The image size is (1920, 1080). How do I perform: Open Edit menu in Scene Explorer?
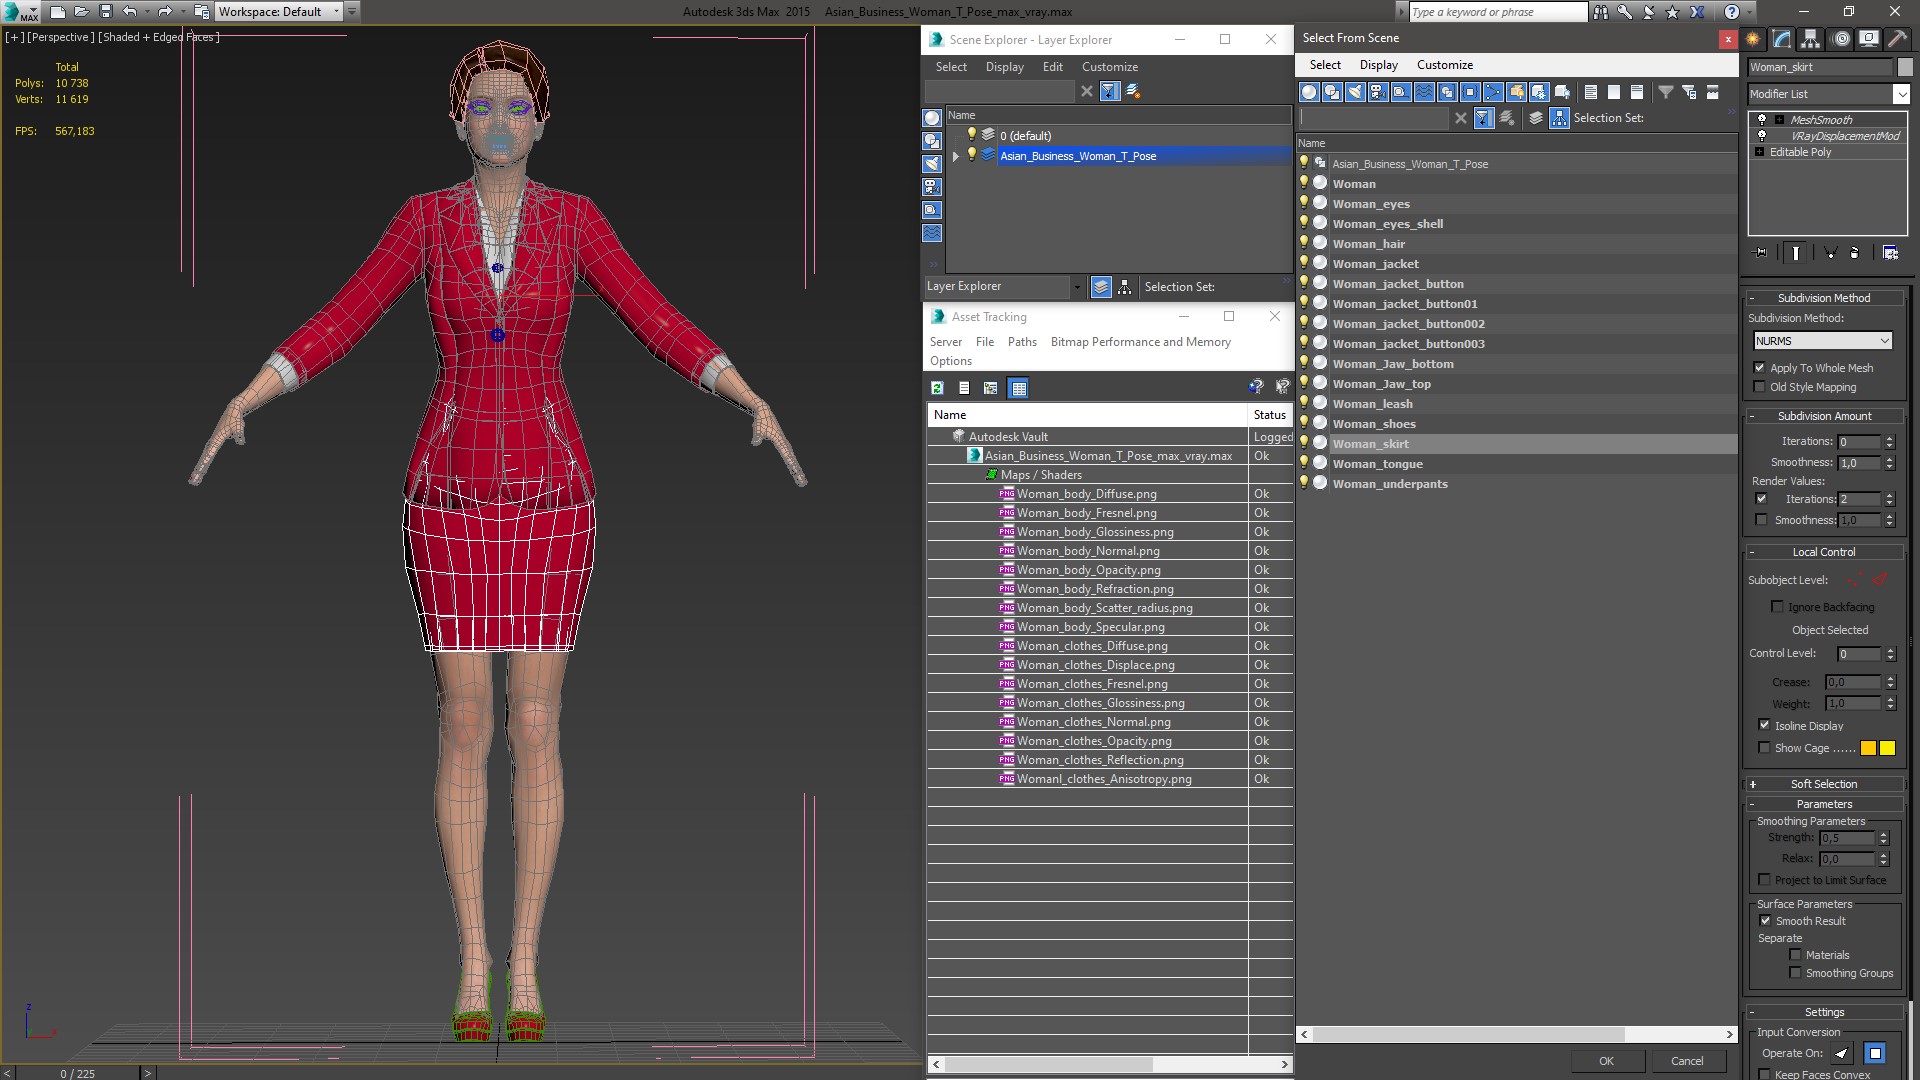pos(1052,67)
